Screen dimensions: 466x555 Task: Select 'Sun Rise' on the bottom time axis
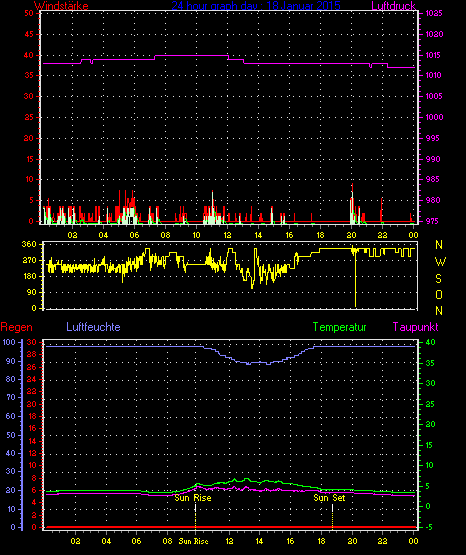[193, 541]
